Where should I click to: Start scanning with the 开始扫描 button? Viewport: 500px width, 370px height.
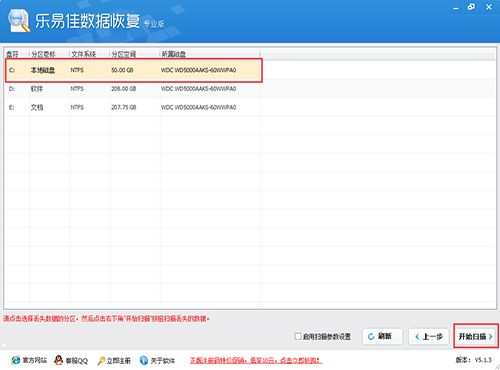476,337
